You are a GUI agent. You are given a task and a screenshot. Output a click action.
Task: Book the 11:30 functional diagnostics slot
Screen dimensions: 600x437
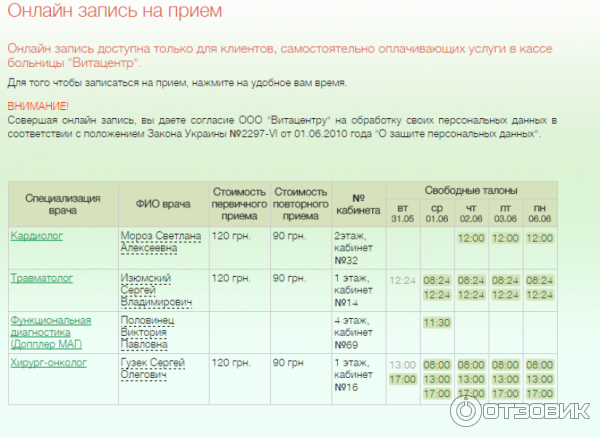[x=437, y=323]
